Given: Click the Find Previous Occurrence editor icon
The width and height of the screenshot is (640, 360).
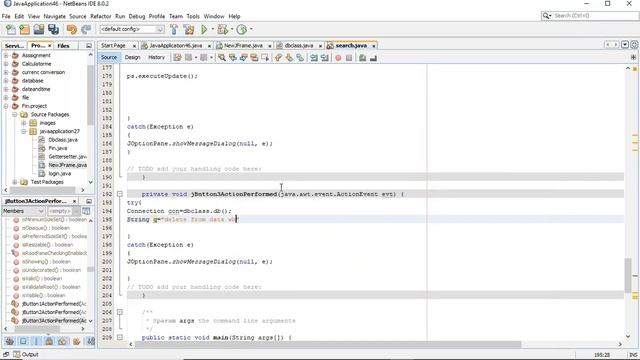Looking at the screenshot, I should coord(233,58).
